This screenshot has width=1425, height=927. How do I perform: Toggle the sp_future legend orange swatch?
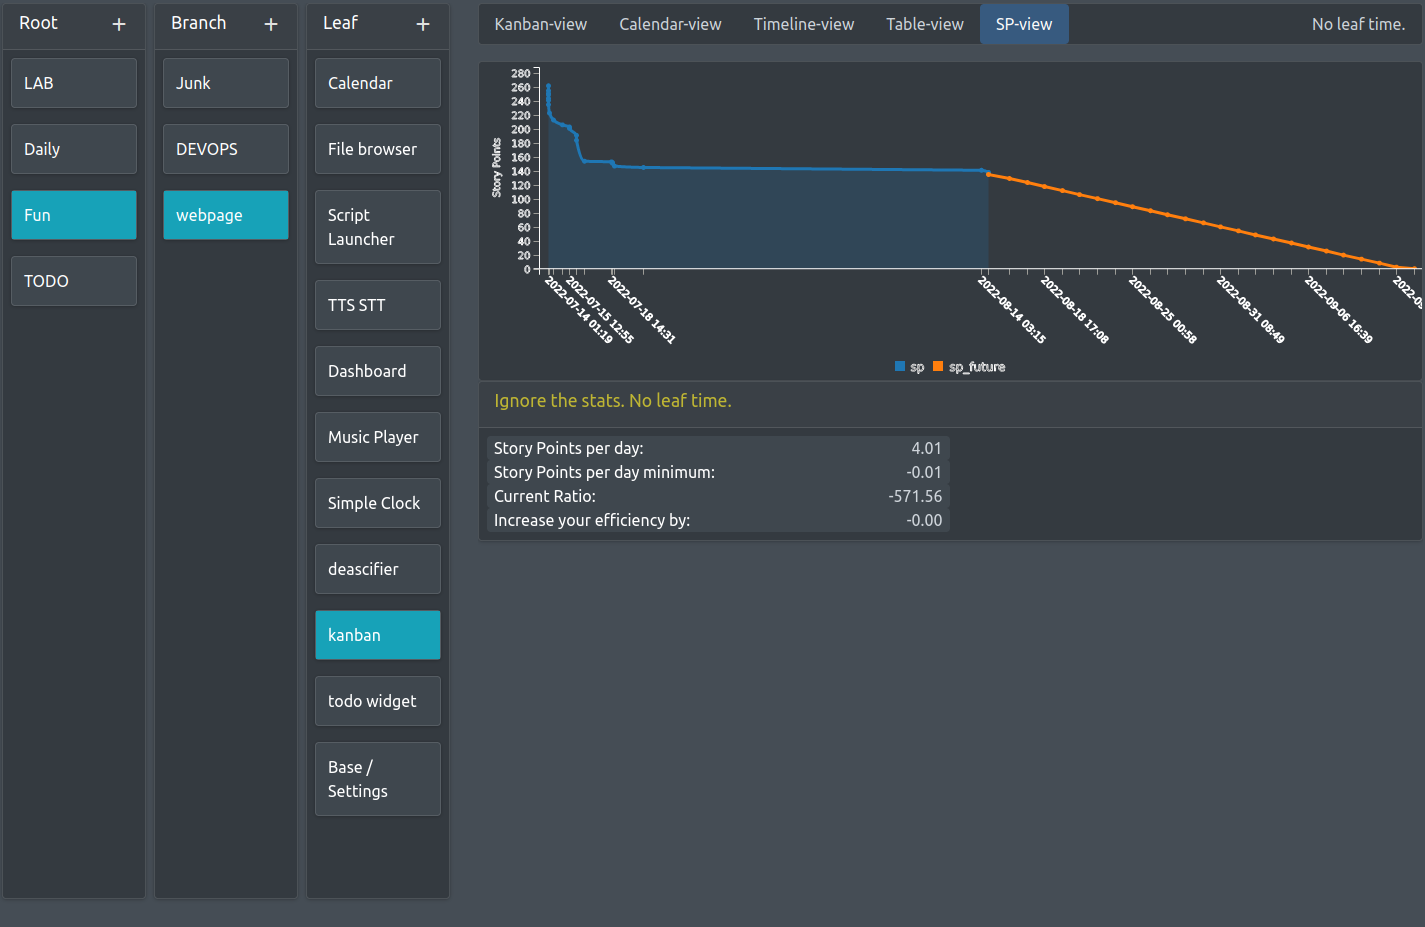(x=938, y=367)
